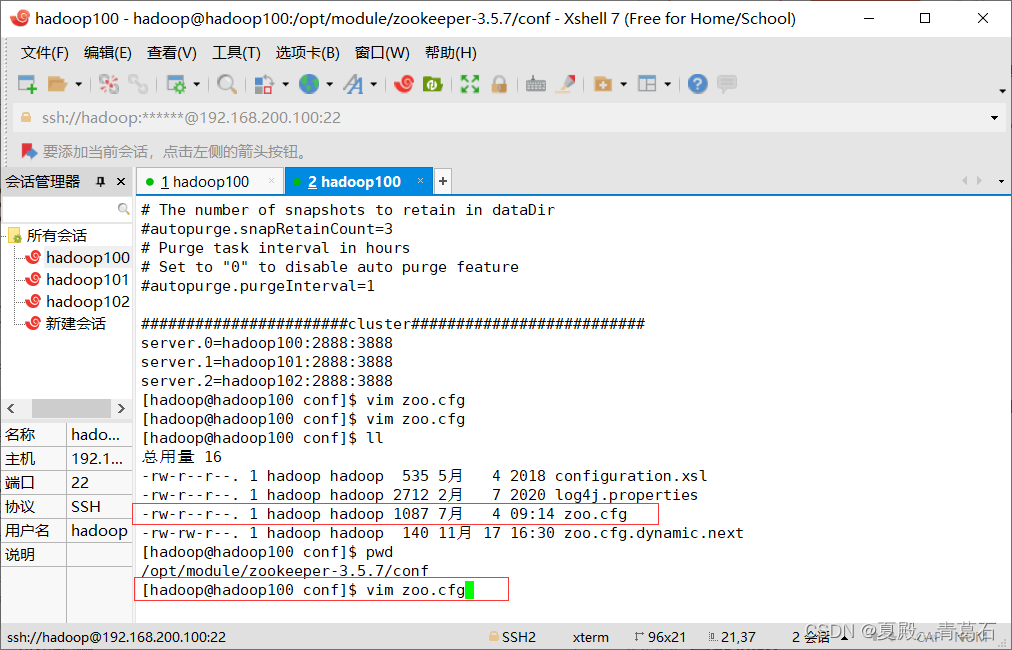The image size is (1012, 650).
Task: Close the session manager panel
Action: point(121,182)
